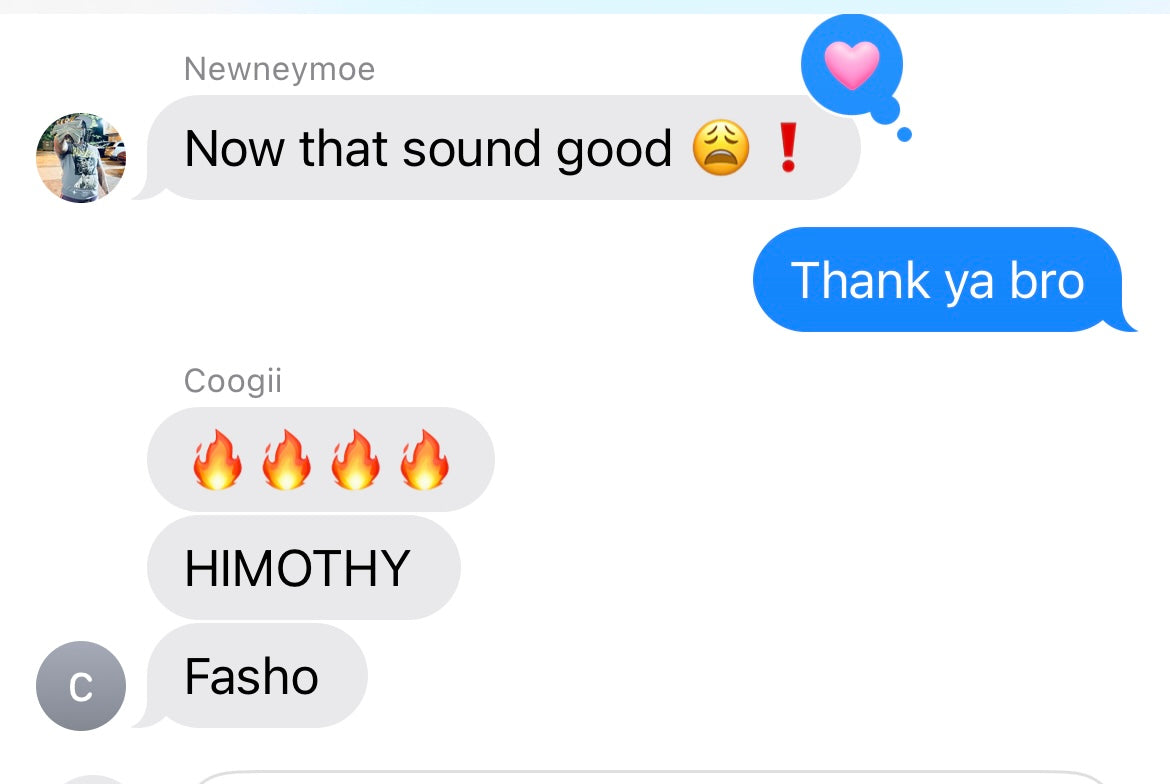Screen dimensions: 1170x784
Task: Click the weary face emoji
Action: point(721,148)
